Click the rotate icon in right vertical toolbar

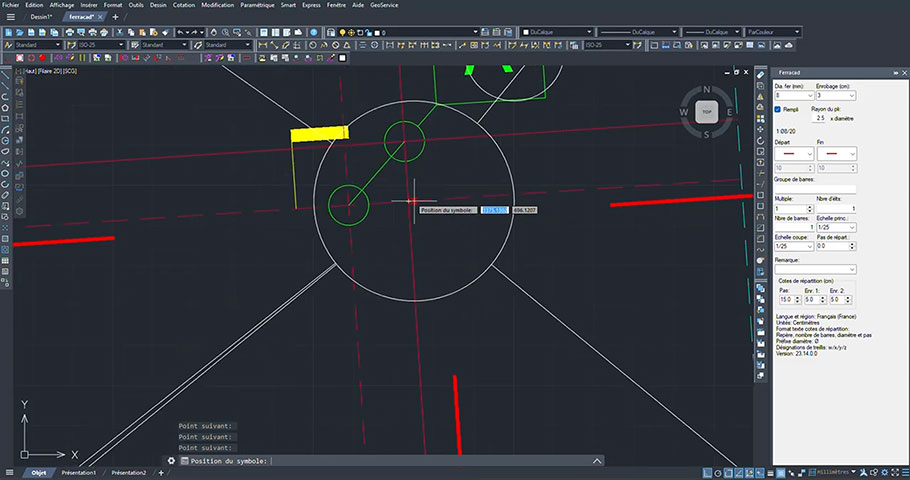760,140
